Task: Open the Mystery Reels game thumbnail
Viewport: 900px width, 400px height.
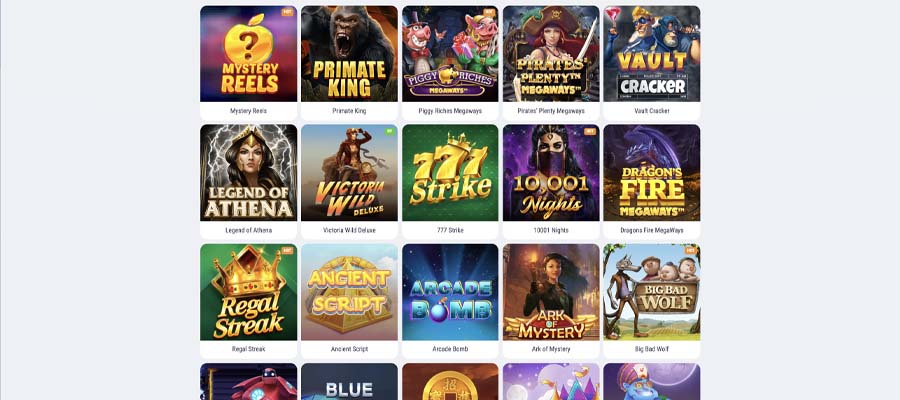Action: [249, 54]
